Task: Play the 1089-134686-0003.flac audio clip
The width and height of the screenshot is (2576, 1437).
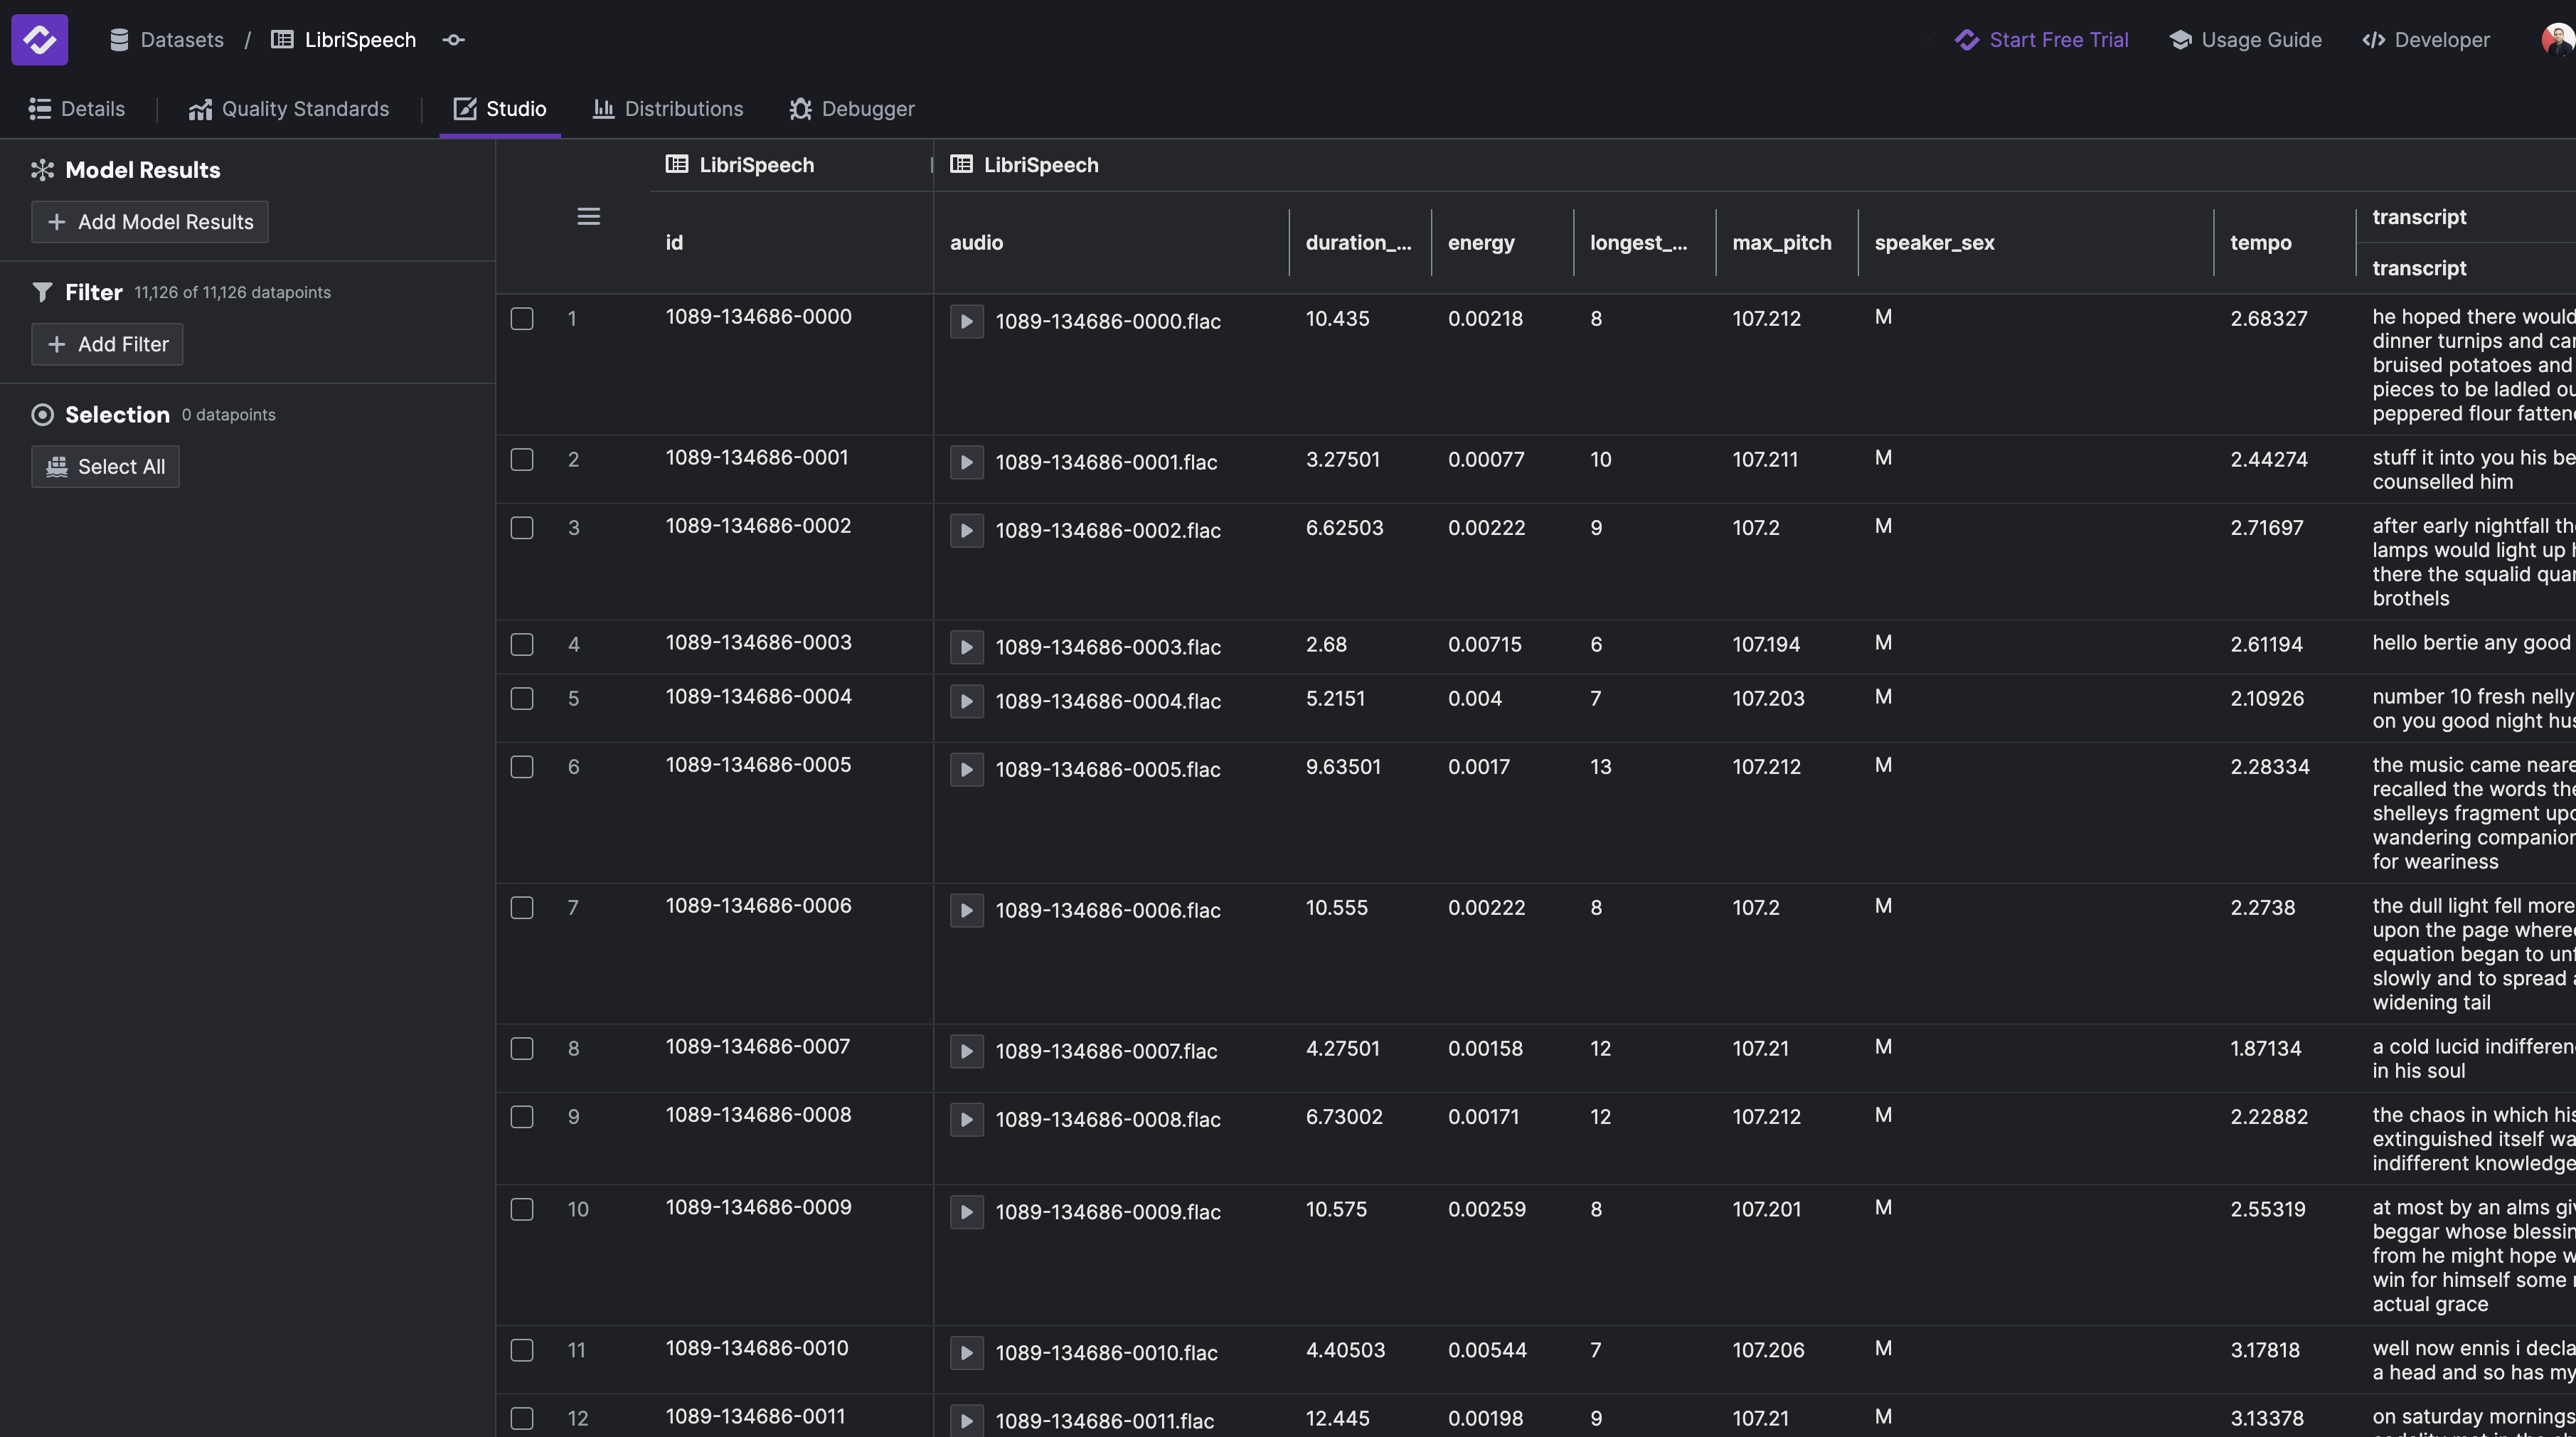Action: [x=966, y=646]
